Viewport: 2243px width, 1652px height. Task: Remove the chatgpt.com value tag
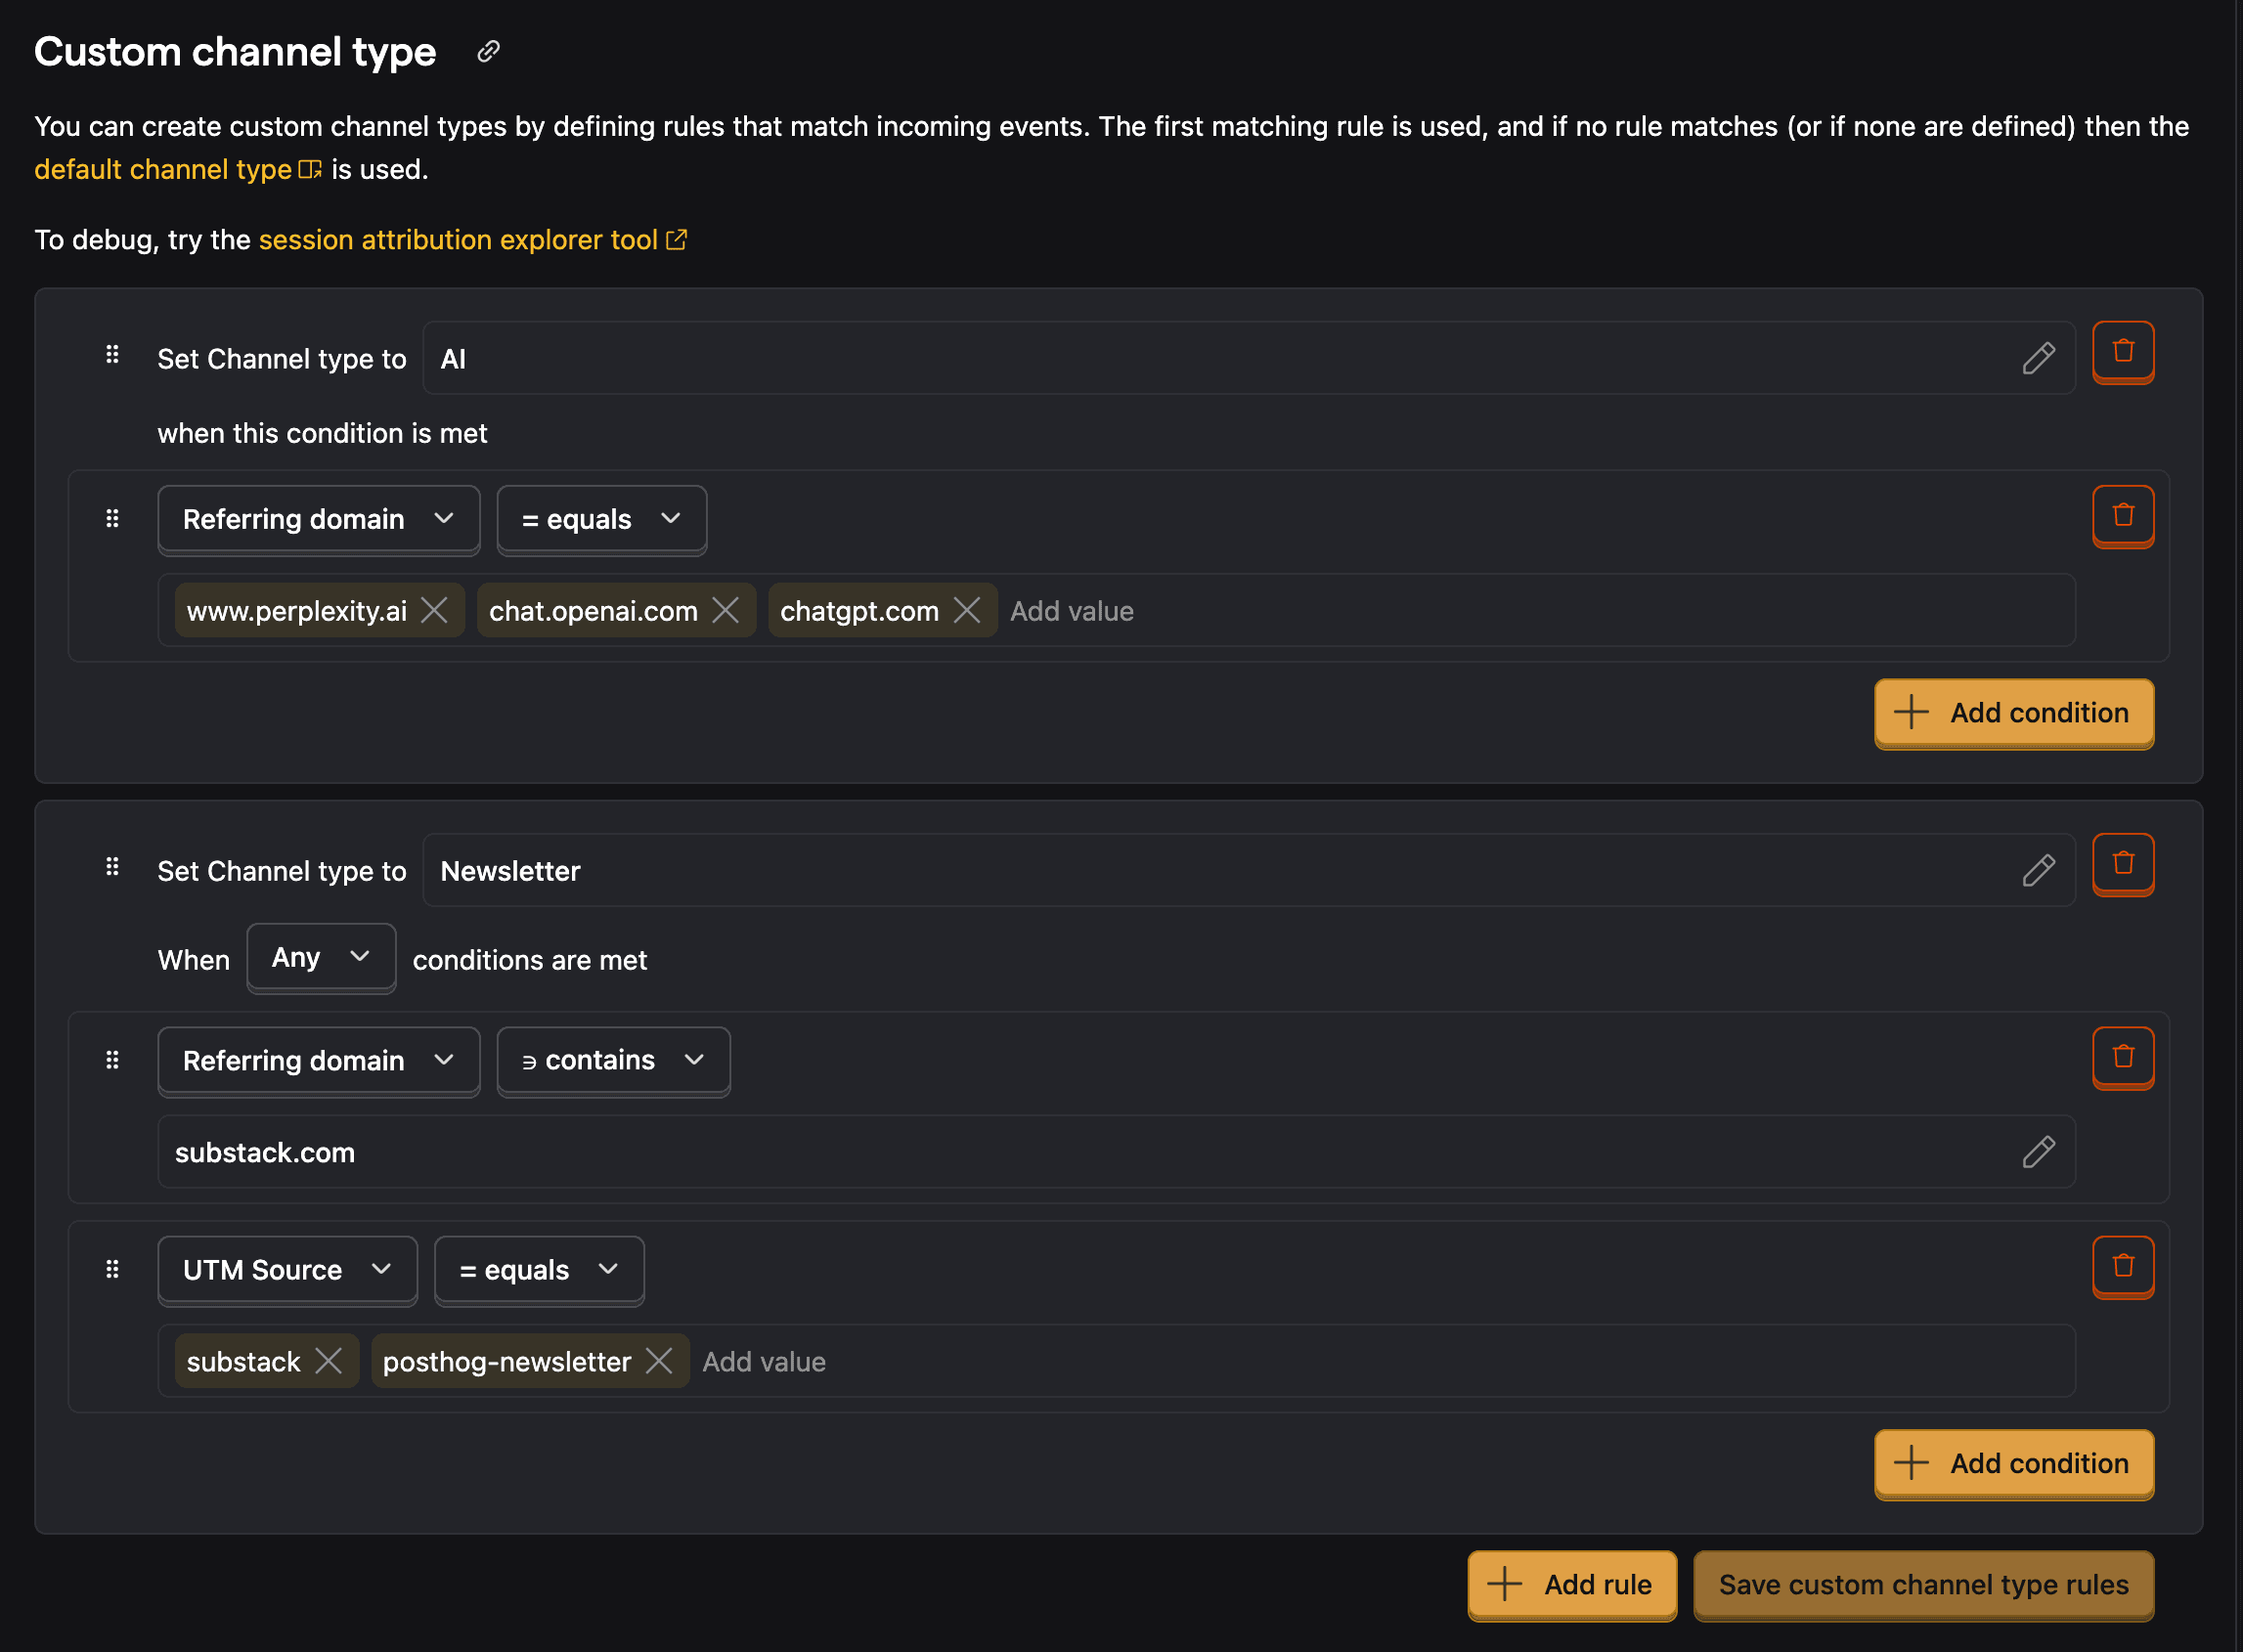coord(967,610)
